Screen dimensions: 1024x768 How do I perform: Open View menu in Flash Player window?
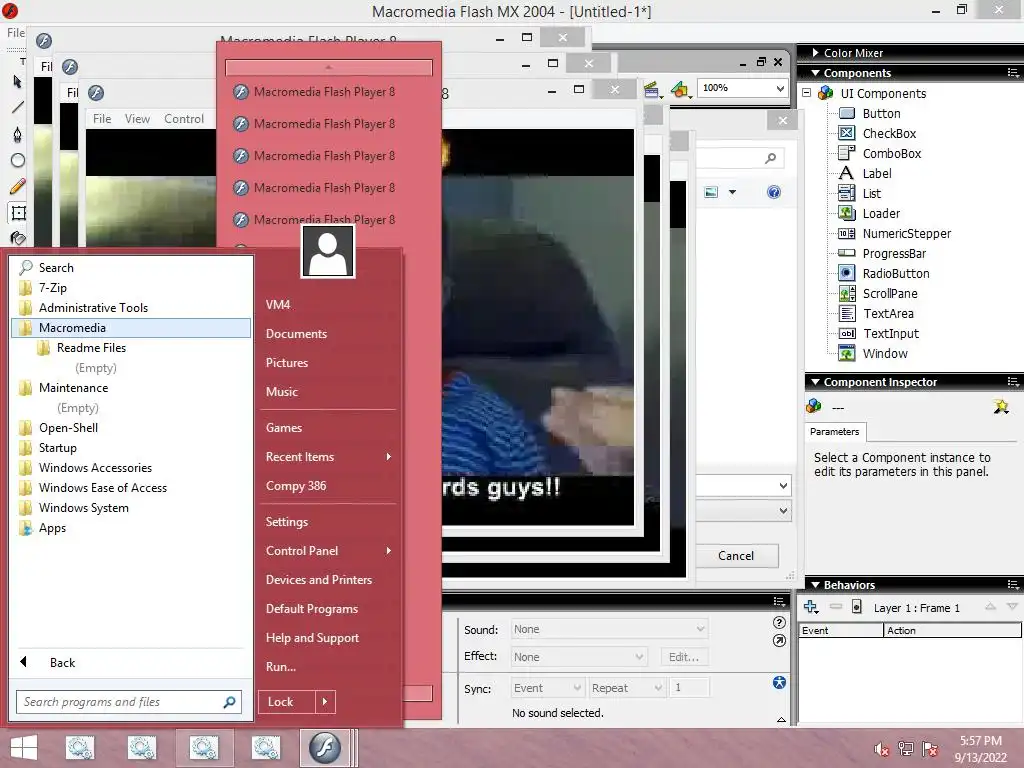137,119
